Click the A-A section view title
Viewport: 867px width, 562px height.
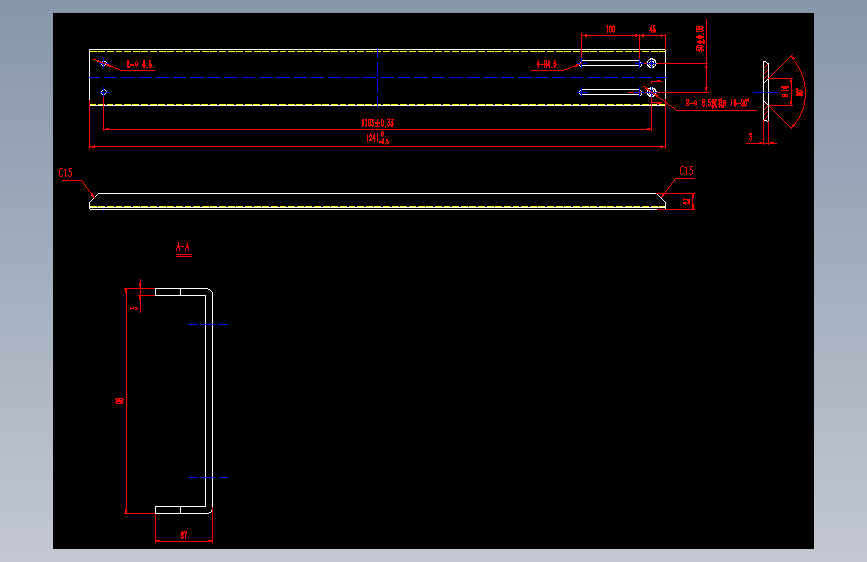click(183, 247)
